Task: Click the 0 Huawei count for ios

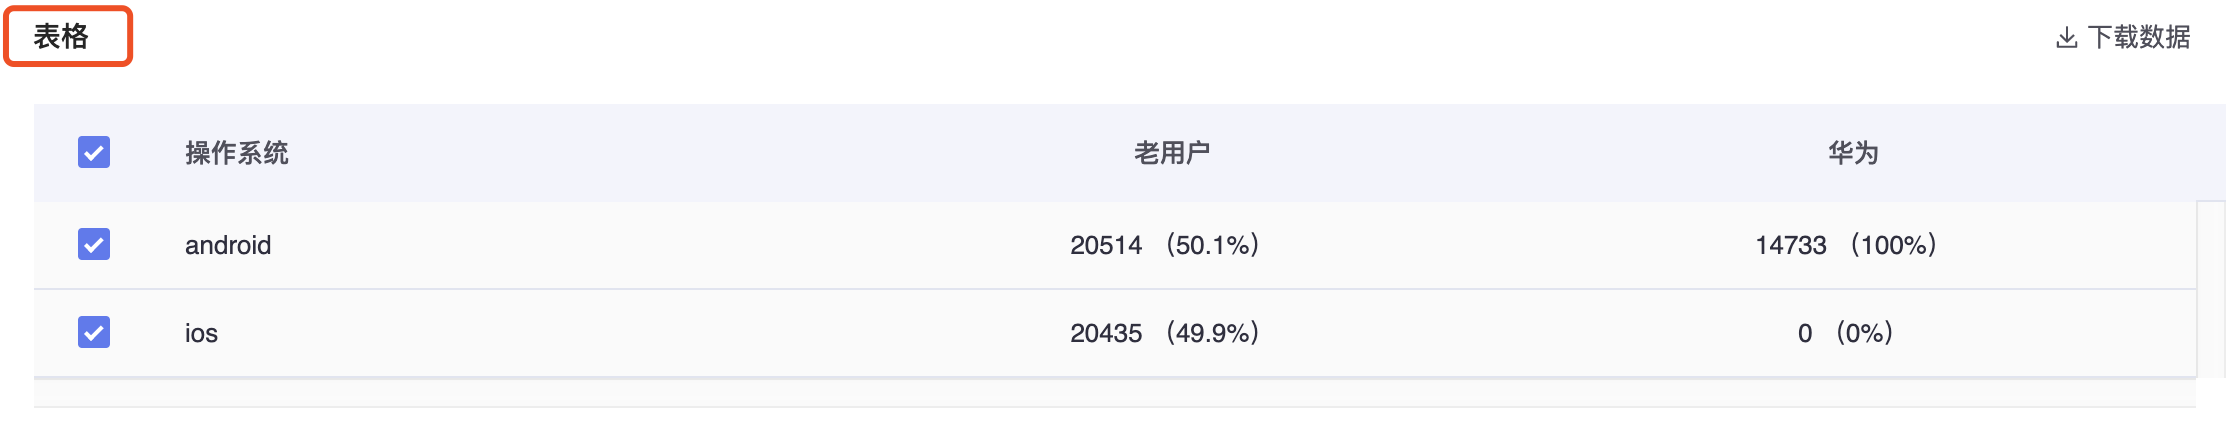Action: [1805, 333]
